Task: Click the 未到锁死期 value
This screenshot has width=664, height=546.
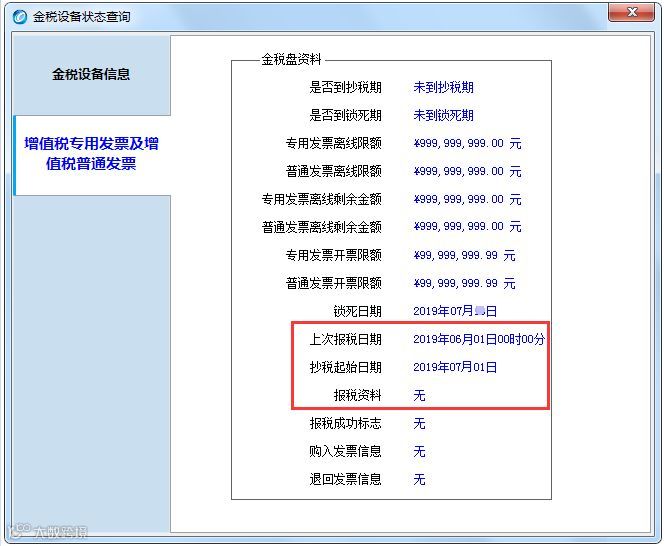Action: tap(443, 115)
